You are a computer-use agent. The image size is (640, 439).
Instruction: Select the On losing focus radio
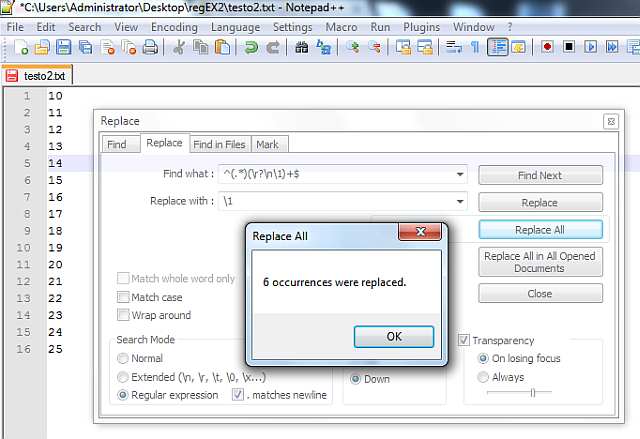coord(483,358)
